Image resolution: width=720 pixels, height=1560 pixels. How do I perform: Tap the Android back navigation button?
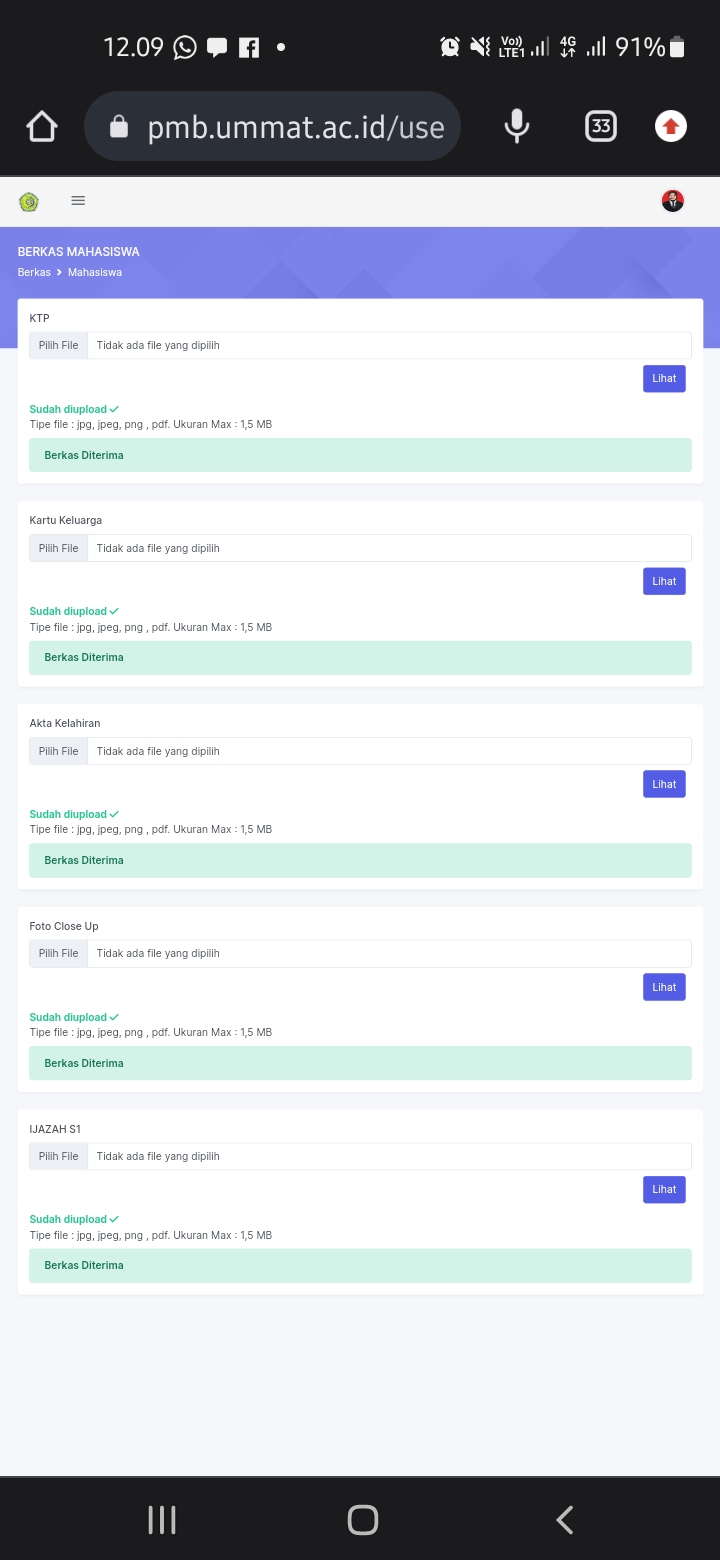click(564, 1520)
